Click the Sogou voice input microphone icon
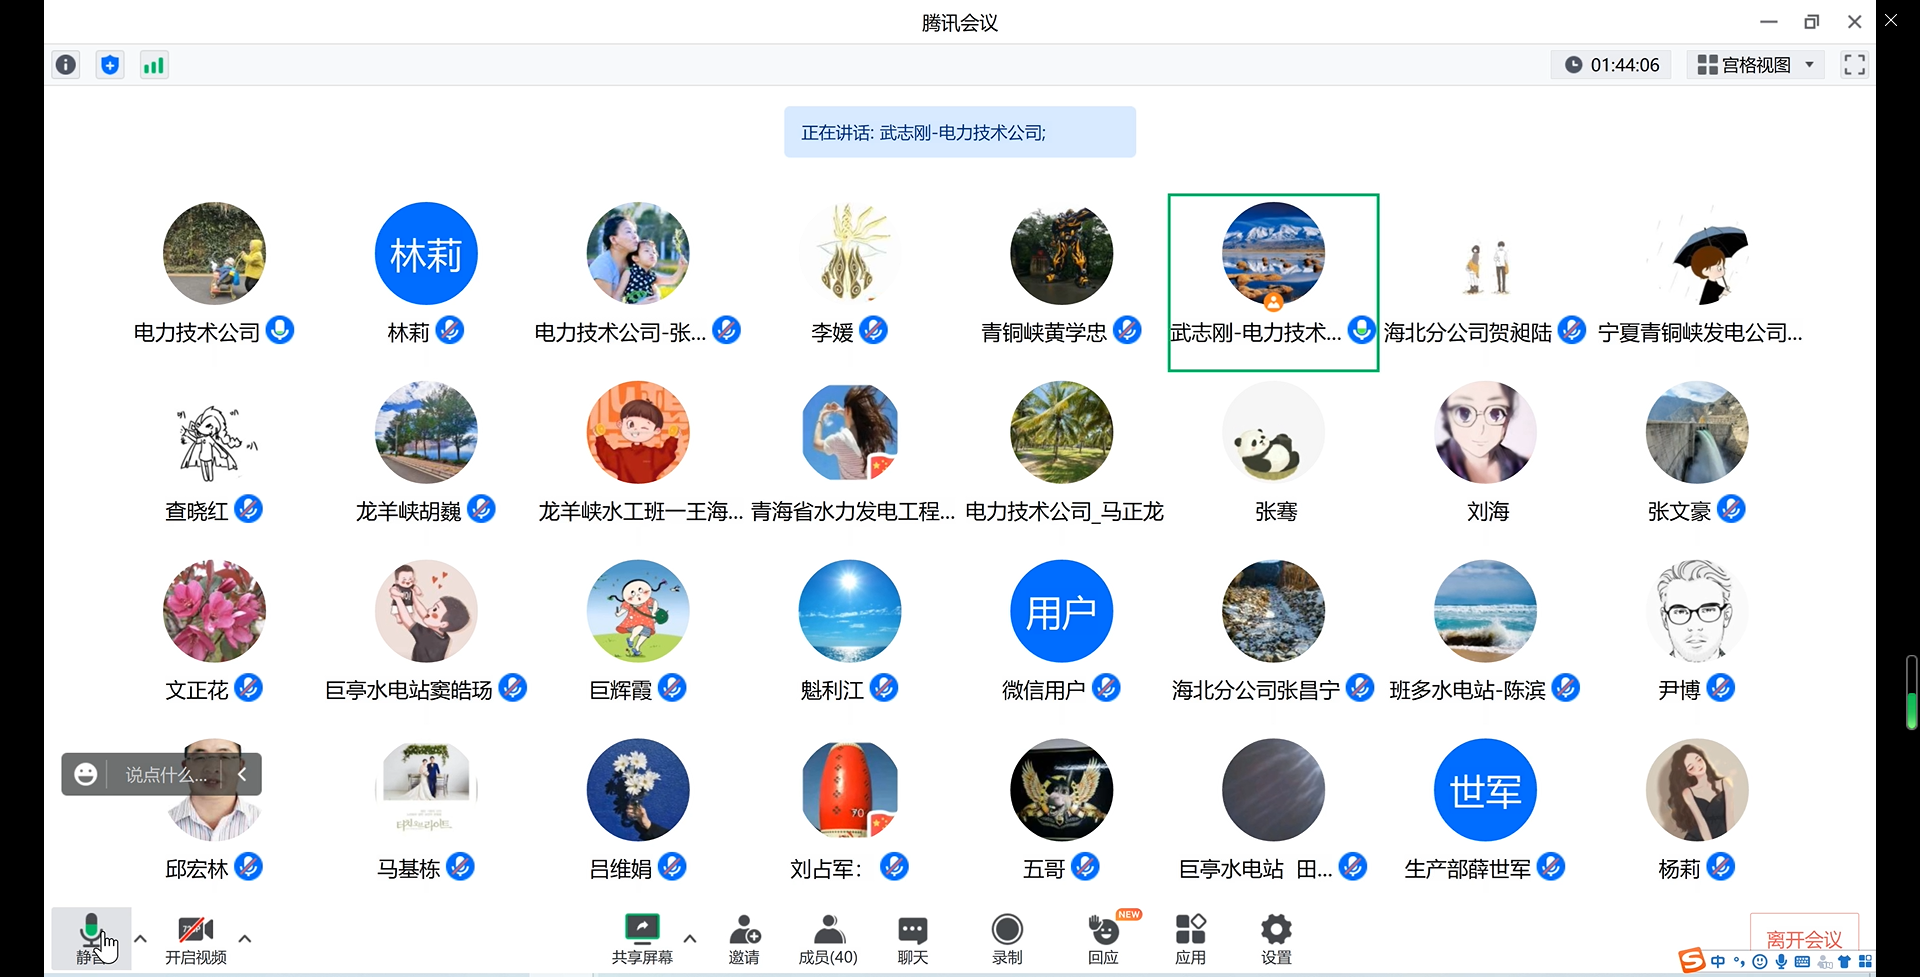1920x977 pixels. click(x=1781, y=962)
